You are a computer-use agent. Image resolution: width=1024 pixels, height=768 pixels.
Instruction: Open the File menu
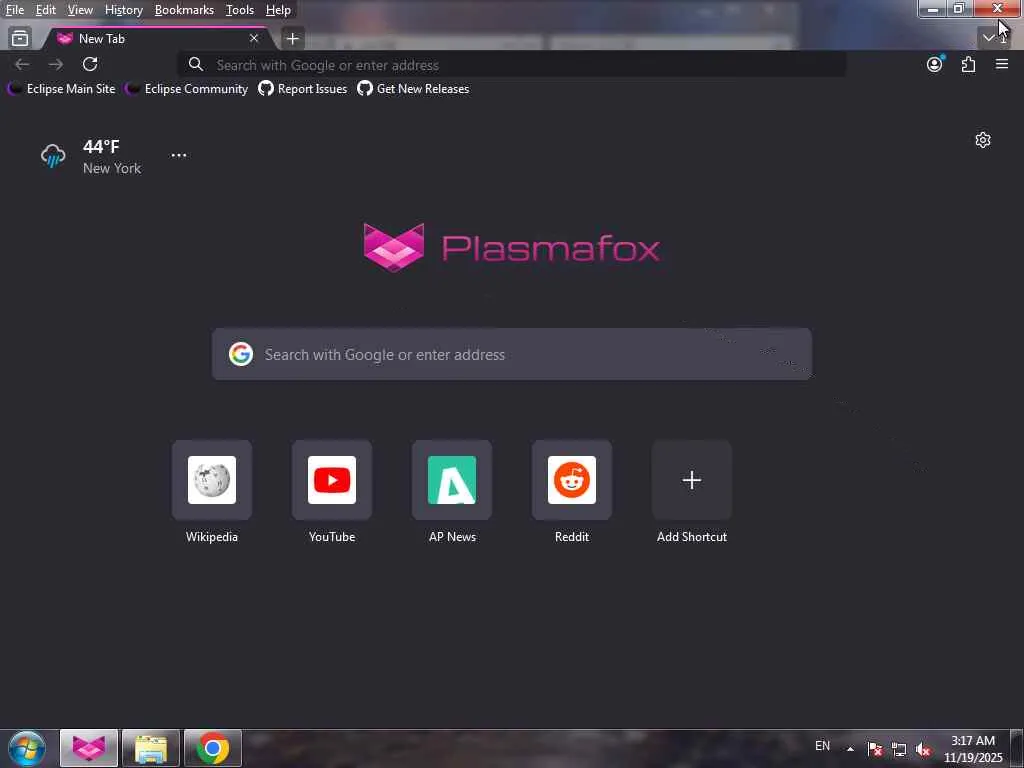coord(14,10)
